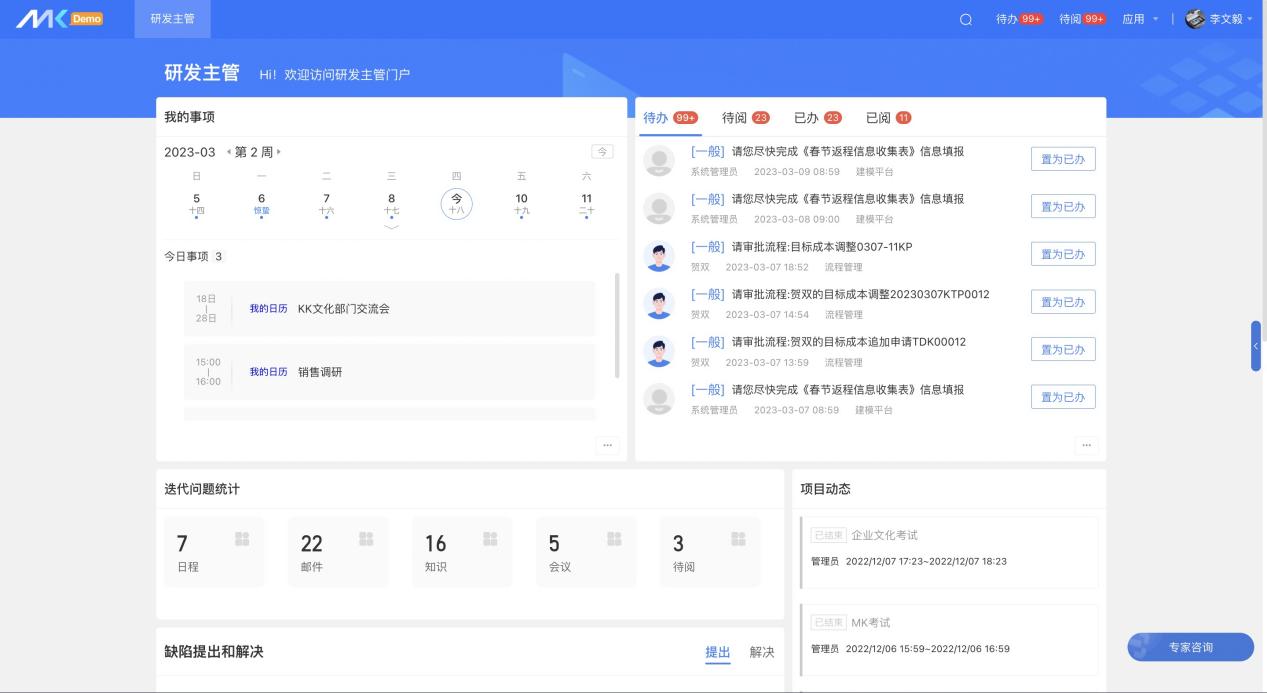The image size is (1267, 693).
Task: Open the ellipsis menu in 我的事项 panel
Action: [607, 445]
